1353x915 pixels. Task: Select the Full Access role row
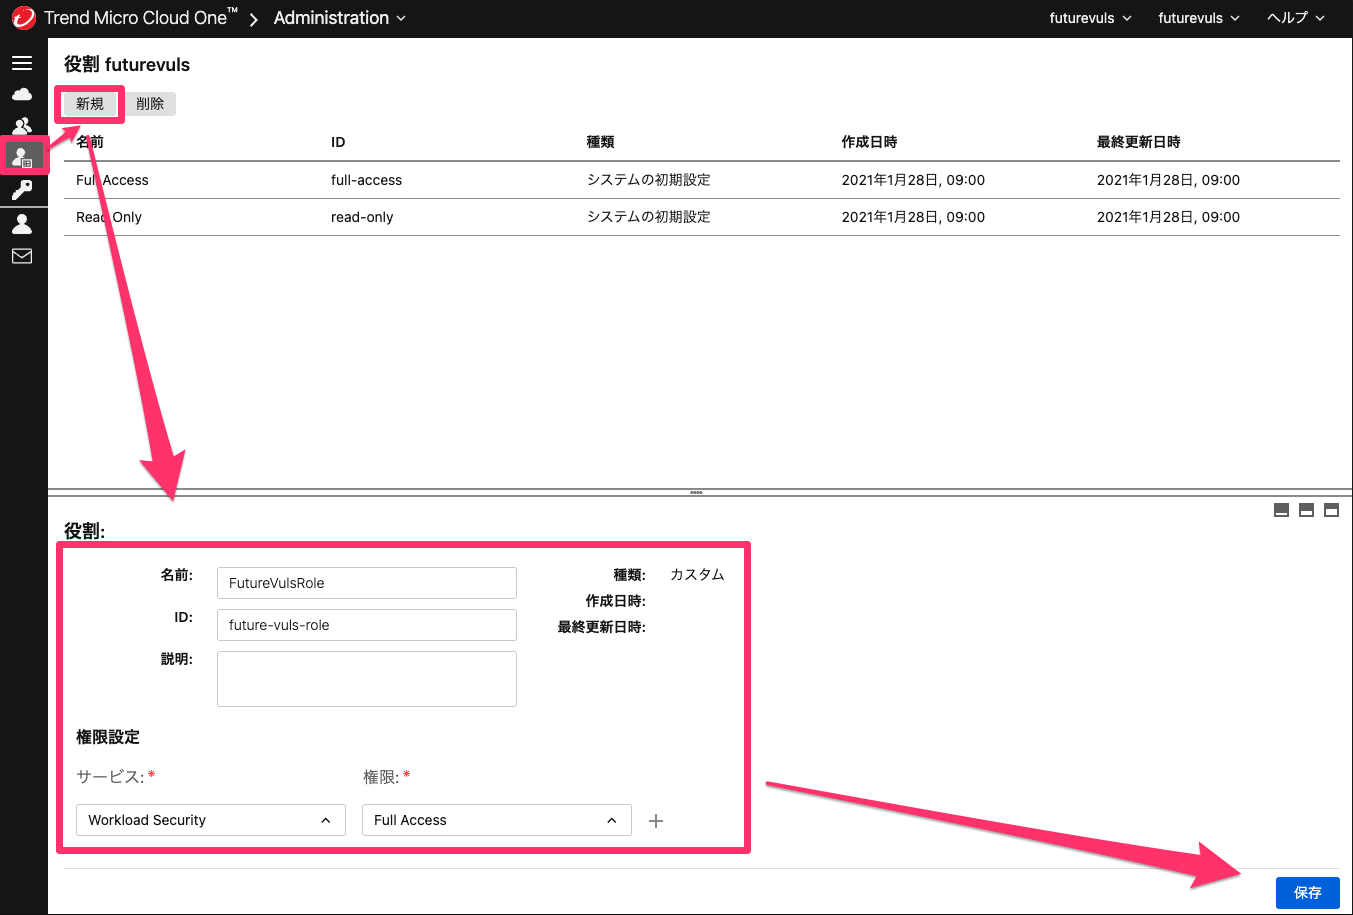(x=702, y=180)
